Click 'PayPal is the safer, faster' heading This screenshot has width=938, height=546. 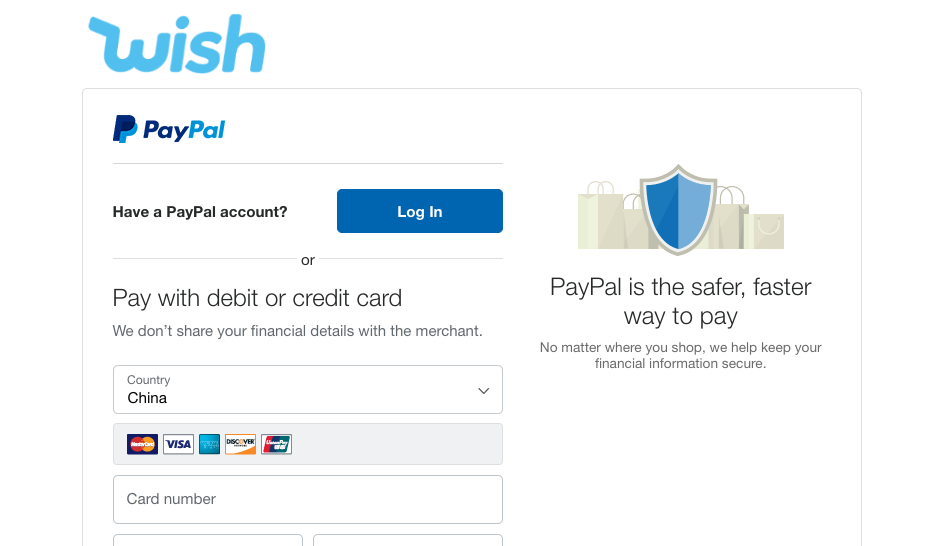(680, 287)
